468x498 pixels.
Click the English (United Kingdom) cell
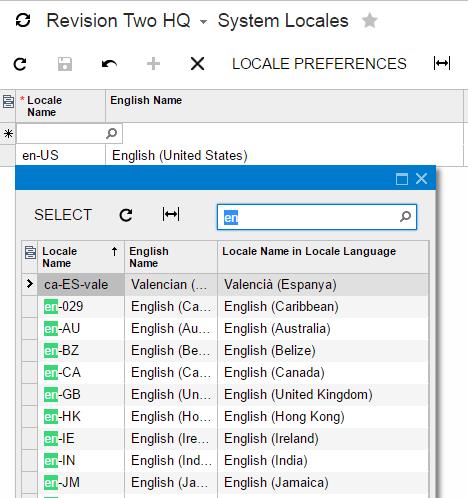point(323,395)
